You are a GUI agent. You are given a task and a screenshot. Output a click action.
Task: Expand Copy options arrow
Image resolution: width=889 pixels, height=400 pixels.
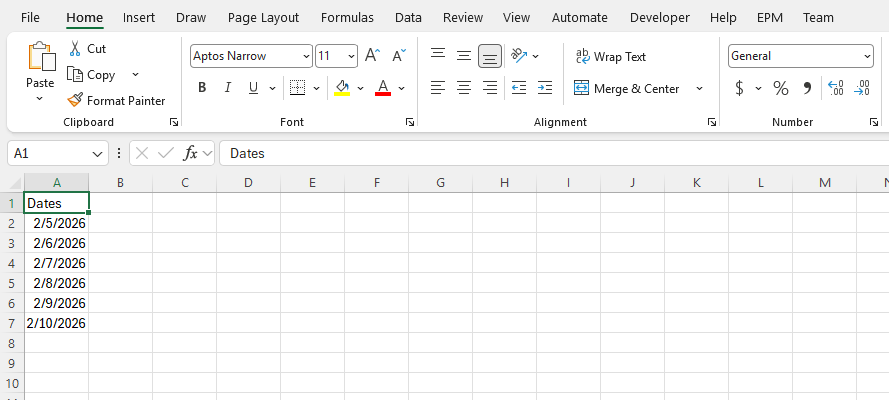point(135,75)
